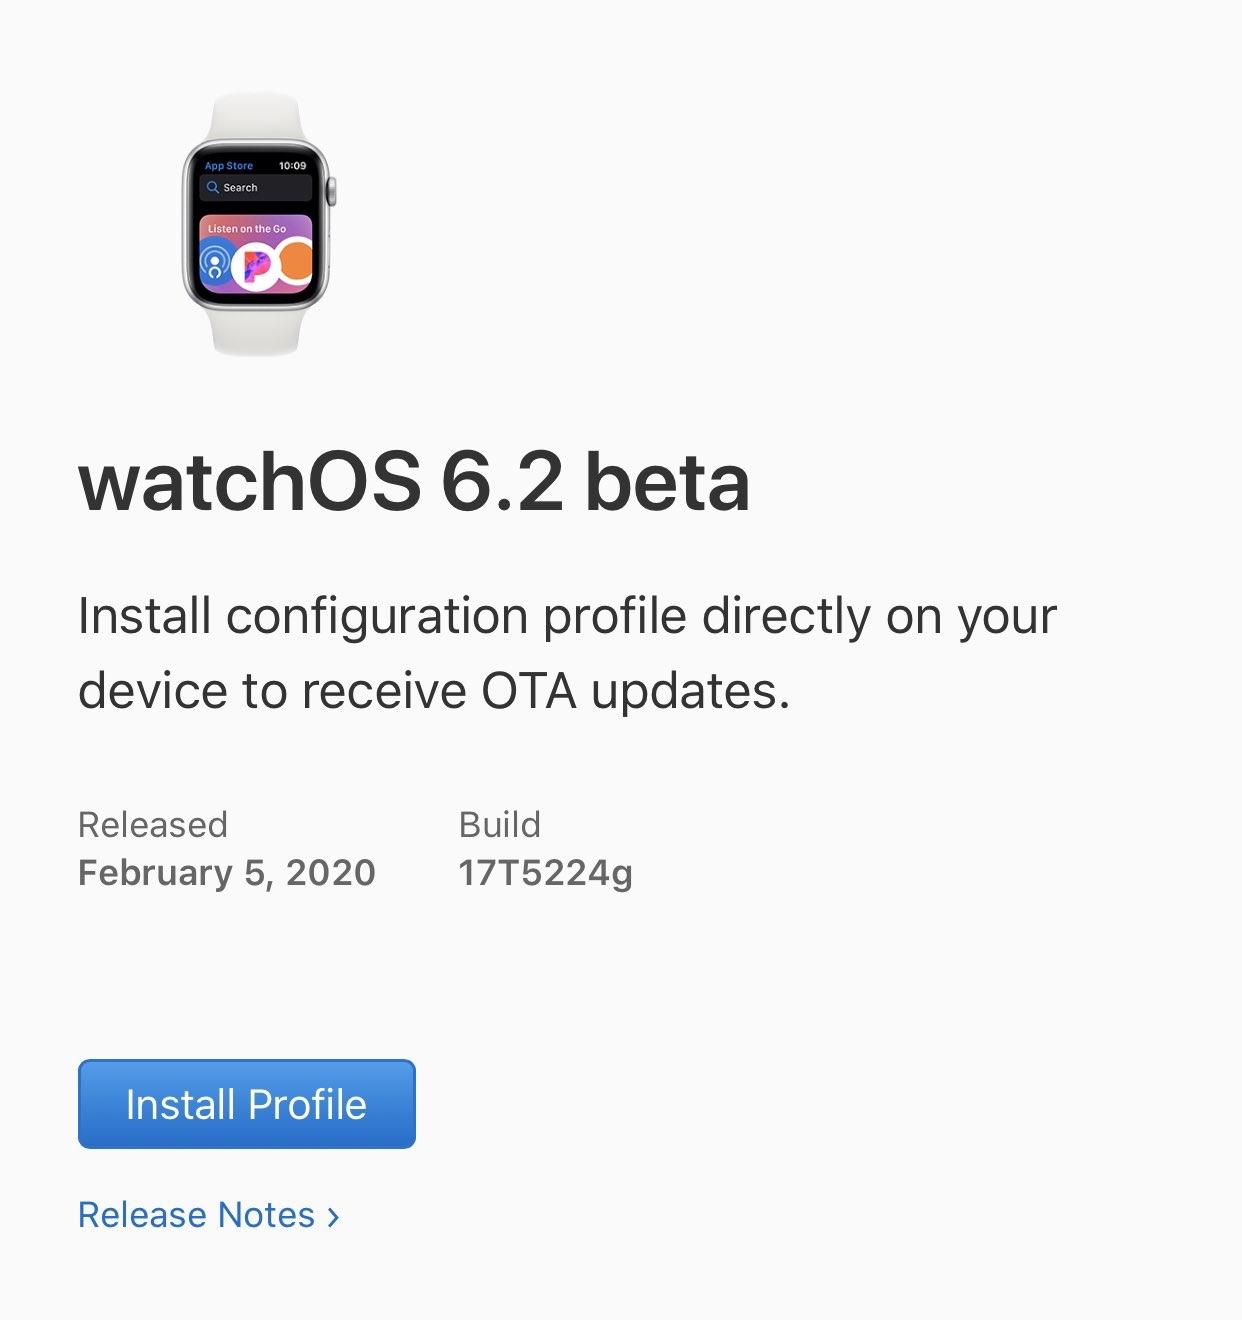Click the white watch band above the case
Screen dimensions: 1242x1320
(x=256, y=117)
